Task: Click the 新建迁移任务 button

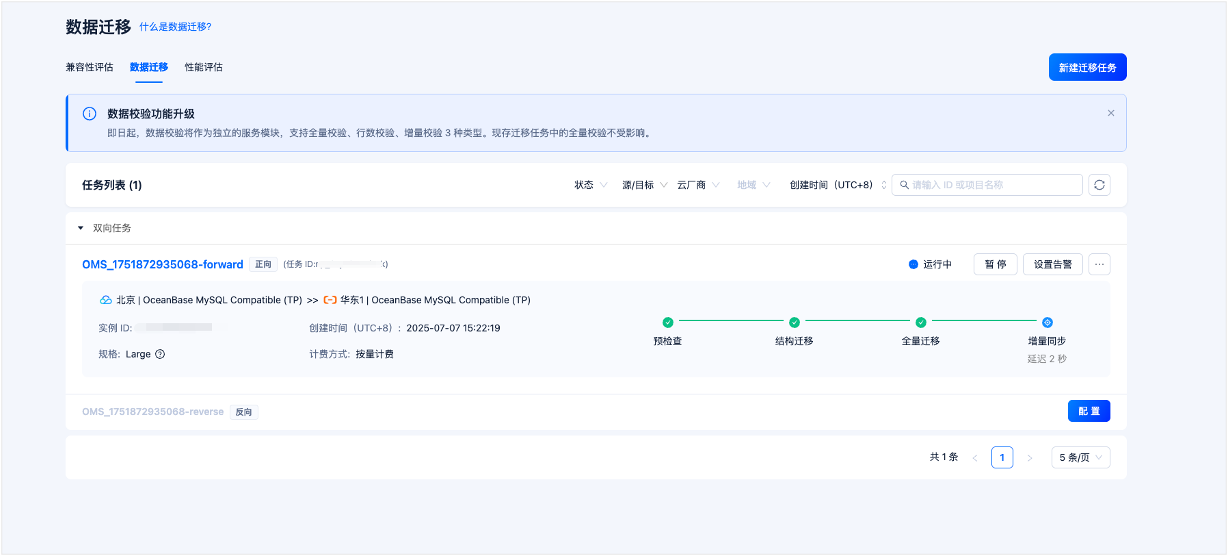Action: point(1088,67)
